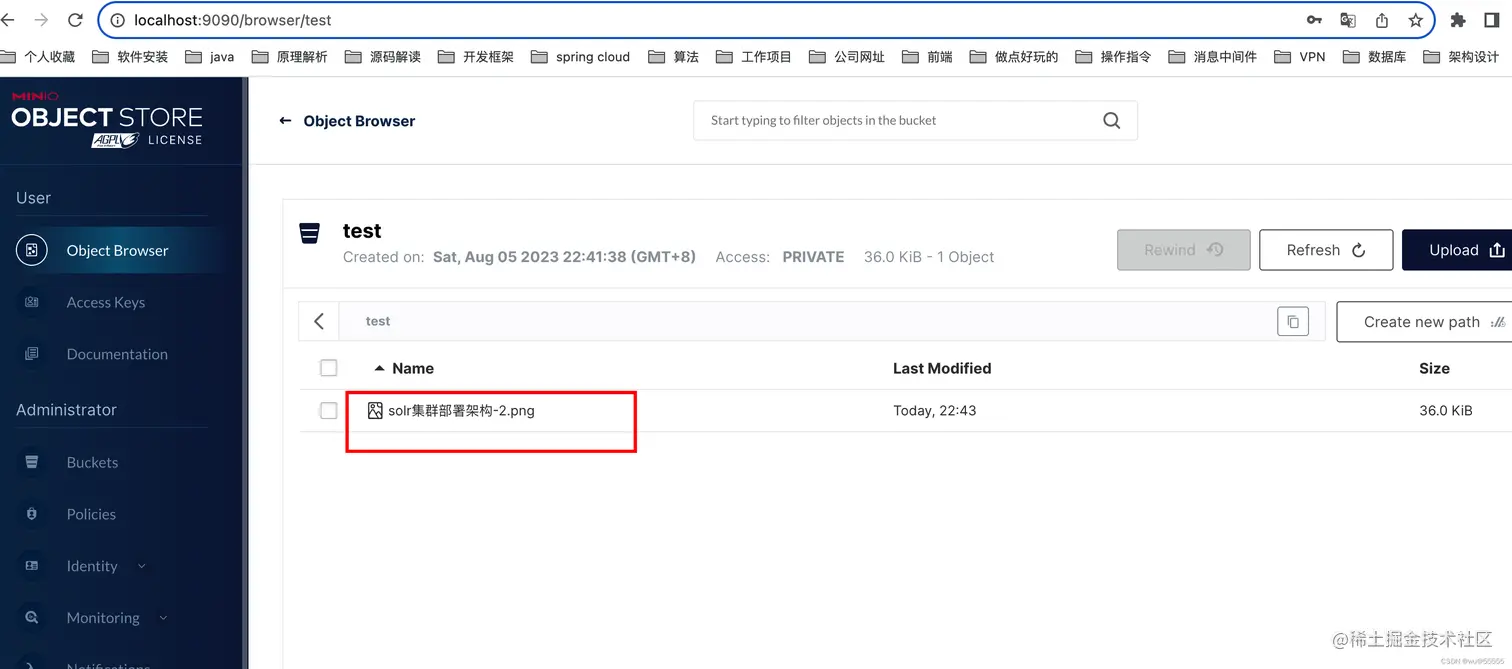Click the image file icon of solr png
The image size is (1512, 669).
375,411
